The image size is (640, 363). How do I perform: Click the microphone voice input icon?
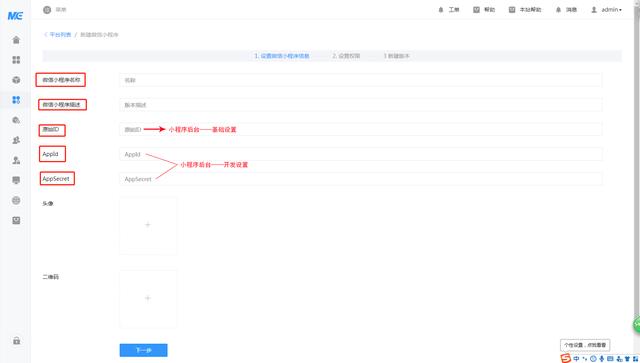[x=602, y=359]
